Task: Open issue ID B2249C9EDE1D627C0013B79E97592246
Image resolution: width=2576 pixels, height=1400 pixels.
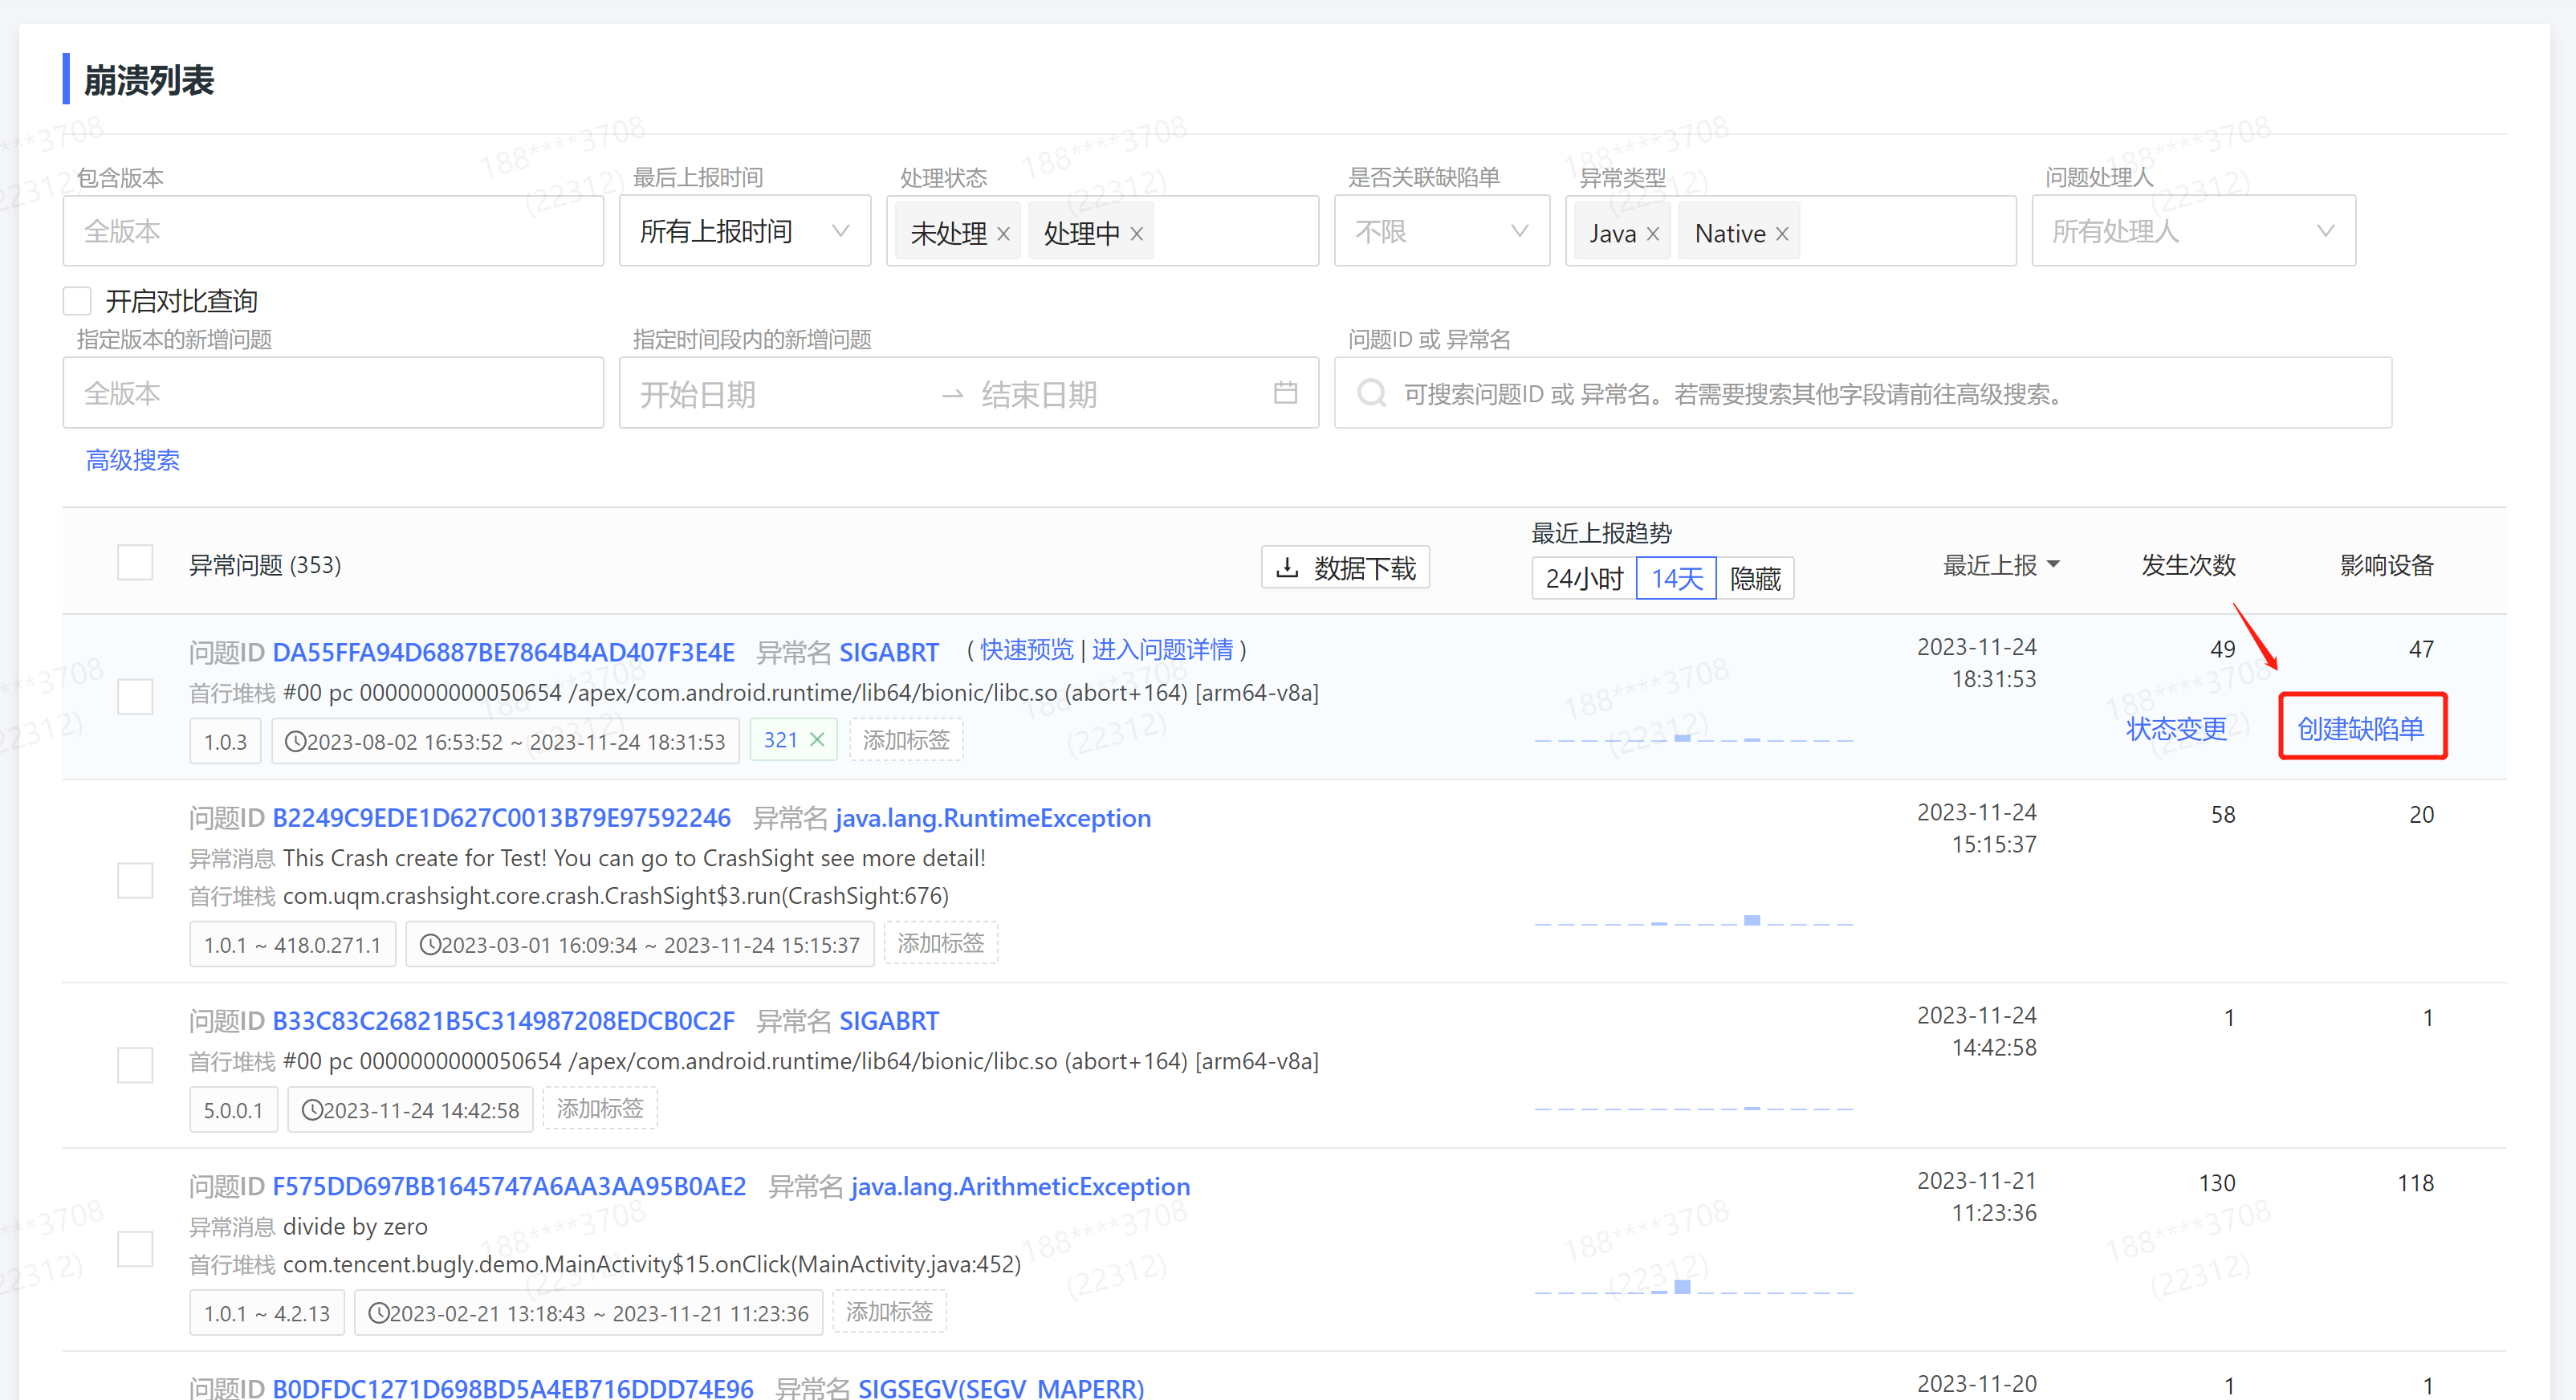Action: pos(502,818)
